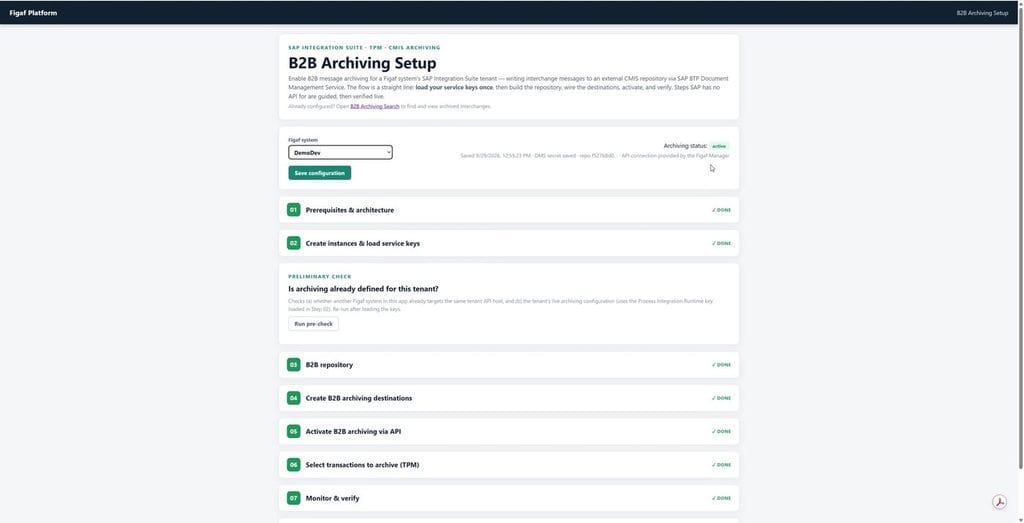The image size is (1024, 523).
Task: Click the 'Archiving status:' label
Action: (x=685, y=146)
